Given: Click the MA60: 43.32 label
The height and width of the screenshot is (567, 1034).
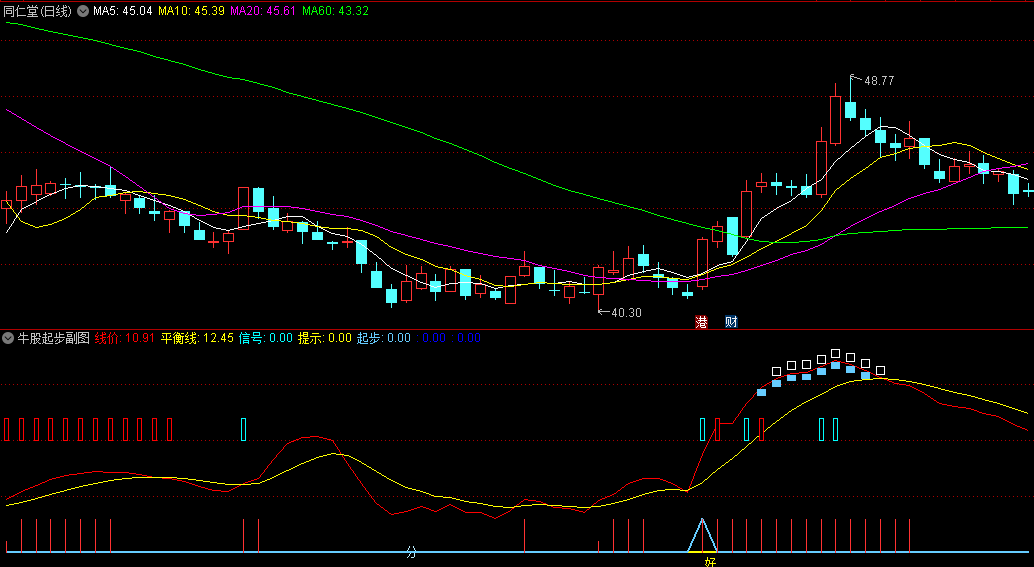Looking at the screenshot, I should [336, 11].
